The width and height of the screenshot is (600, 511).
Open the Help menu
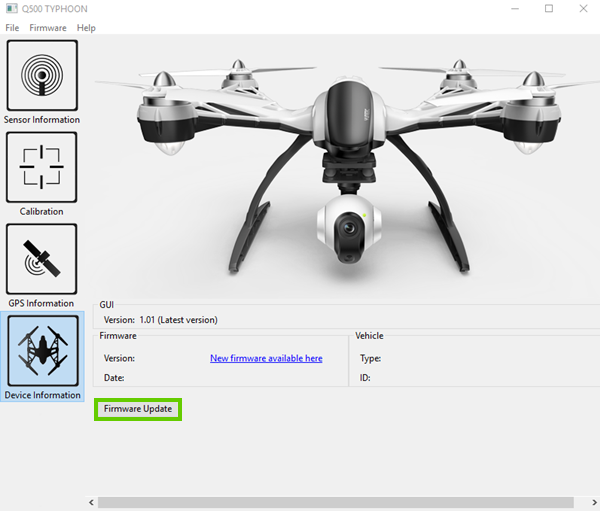(x=86, y=28)
